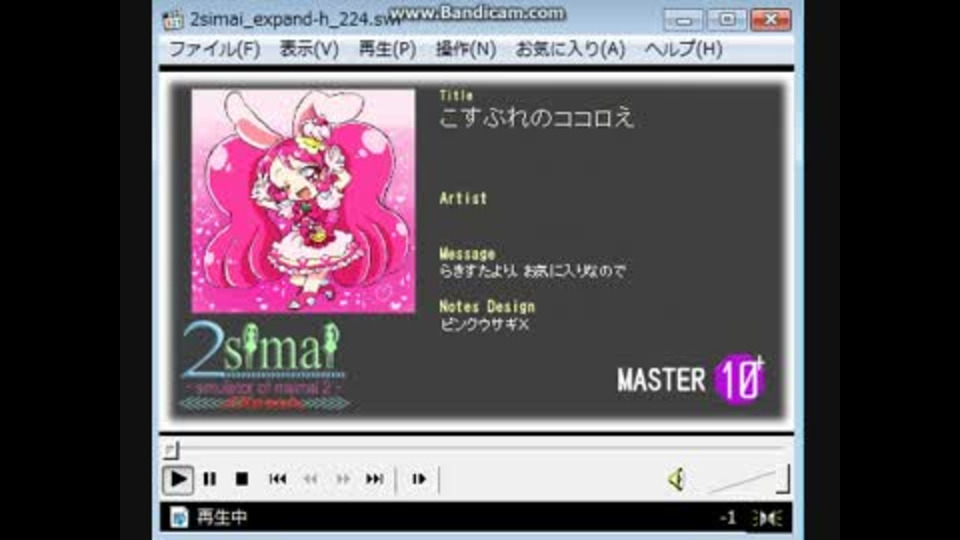The height and width of the screenshot is (540, 960).
Task: Skip to previous track
Action: 277,479
